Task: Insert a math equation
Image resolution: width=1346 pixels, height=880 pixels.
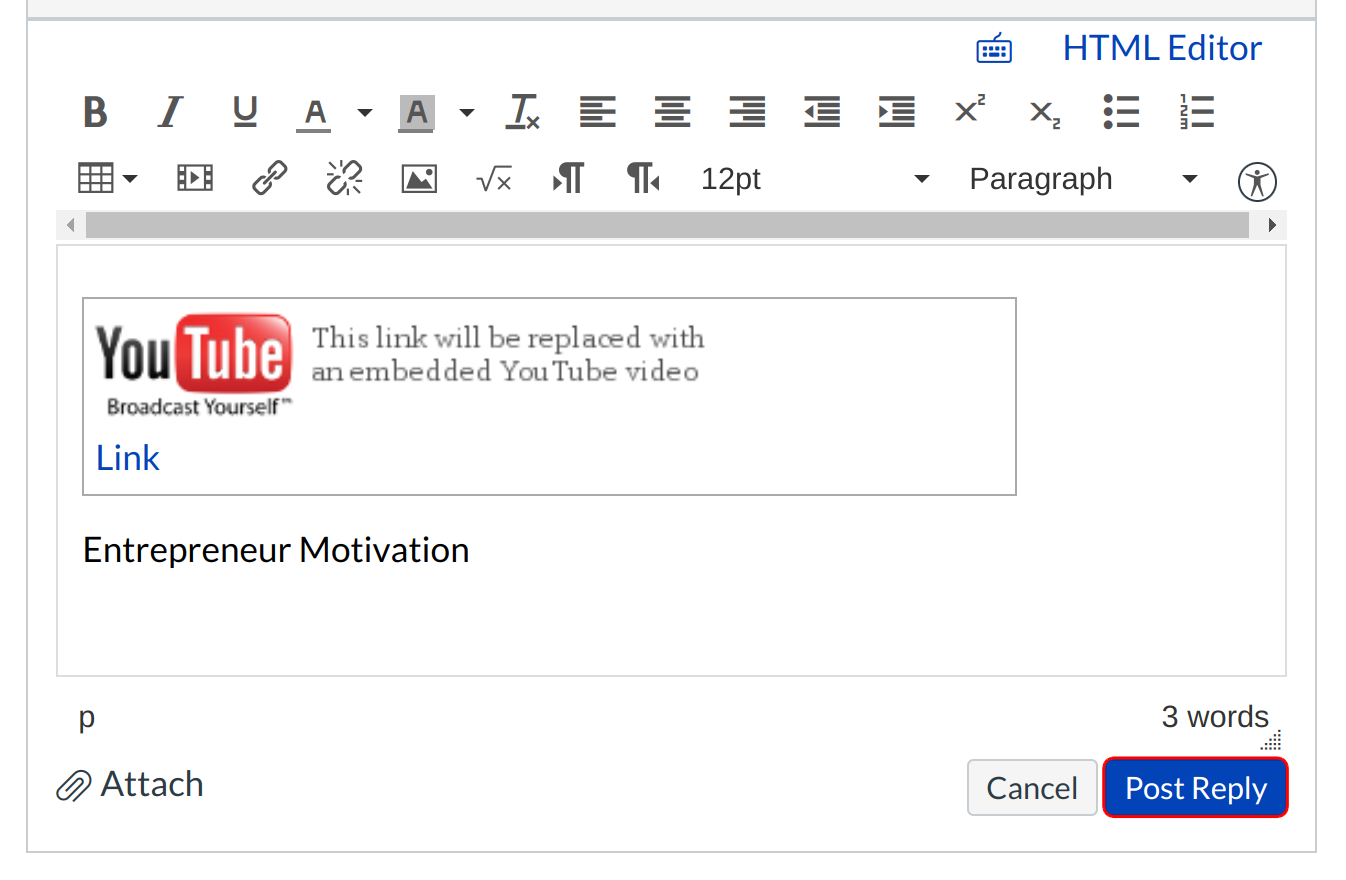Action: [494, 180]
